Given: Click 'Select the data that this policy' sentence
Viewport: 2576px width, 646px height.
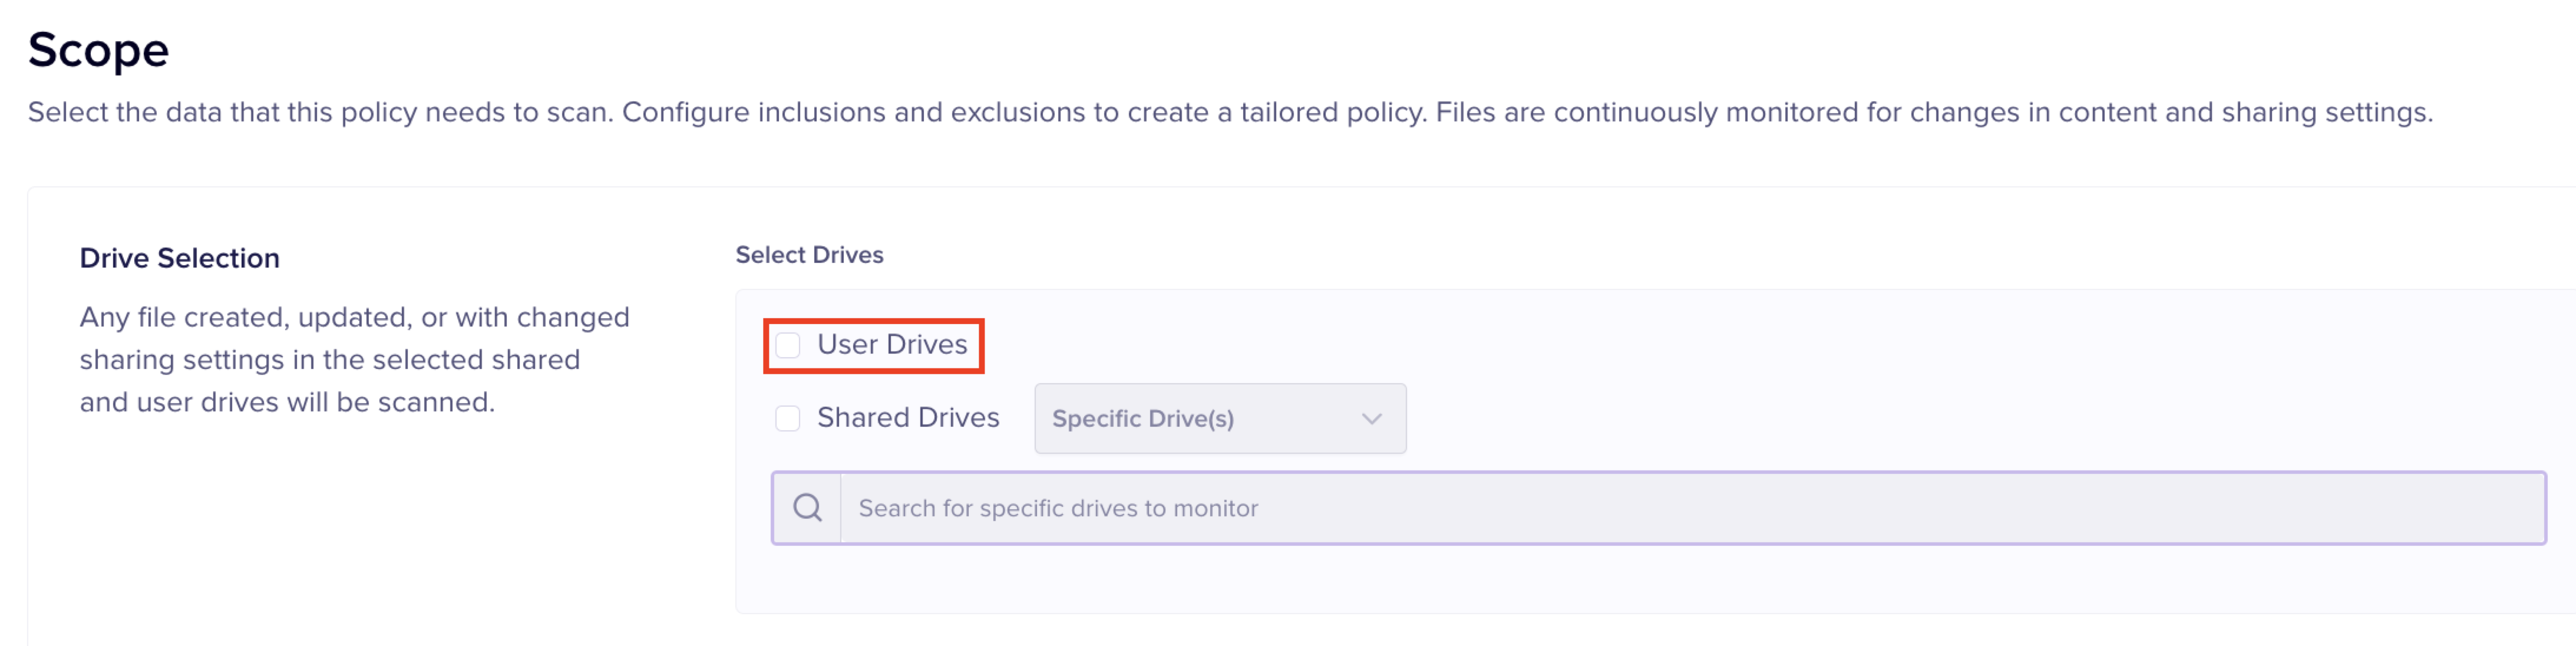Looking at the screenshot, I should click(320, 112).
